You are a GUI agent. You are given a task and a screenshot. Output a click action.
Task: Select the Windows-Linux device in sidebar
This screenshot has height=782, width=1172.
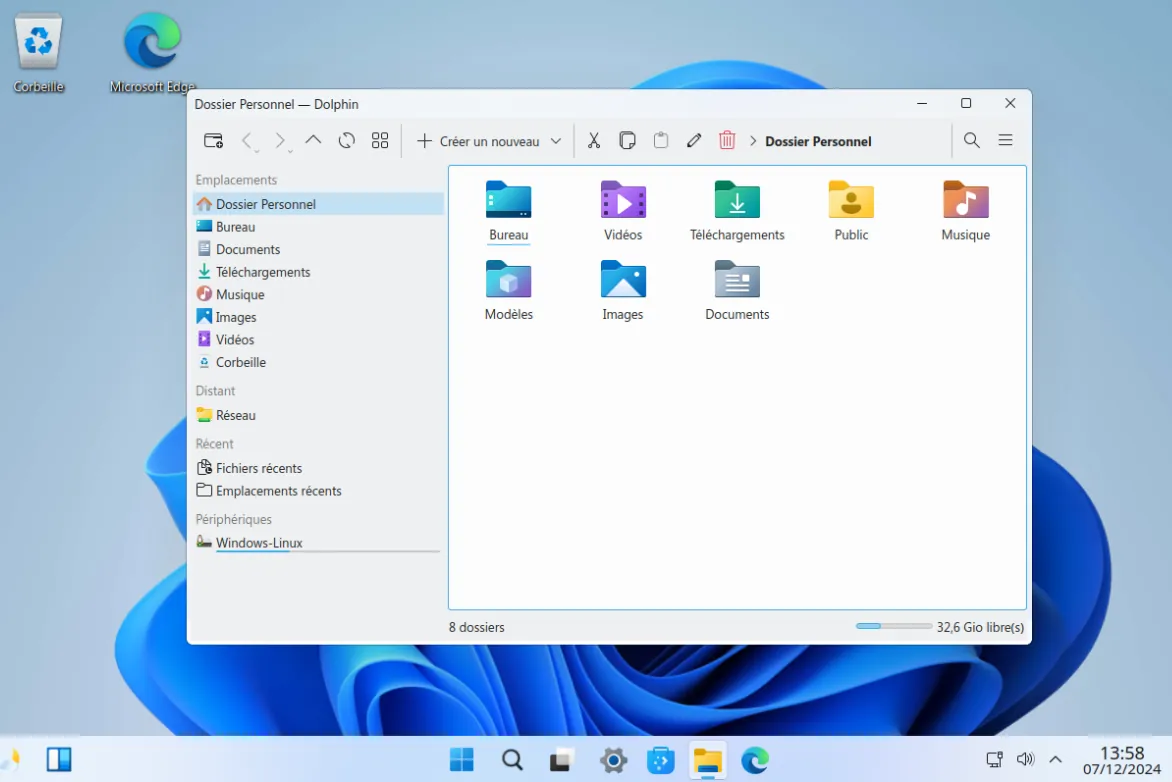(x=258, y=543)
